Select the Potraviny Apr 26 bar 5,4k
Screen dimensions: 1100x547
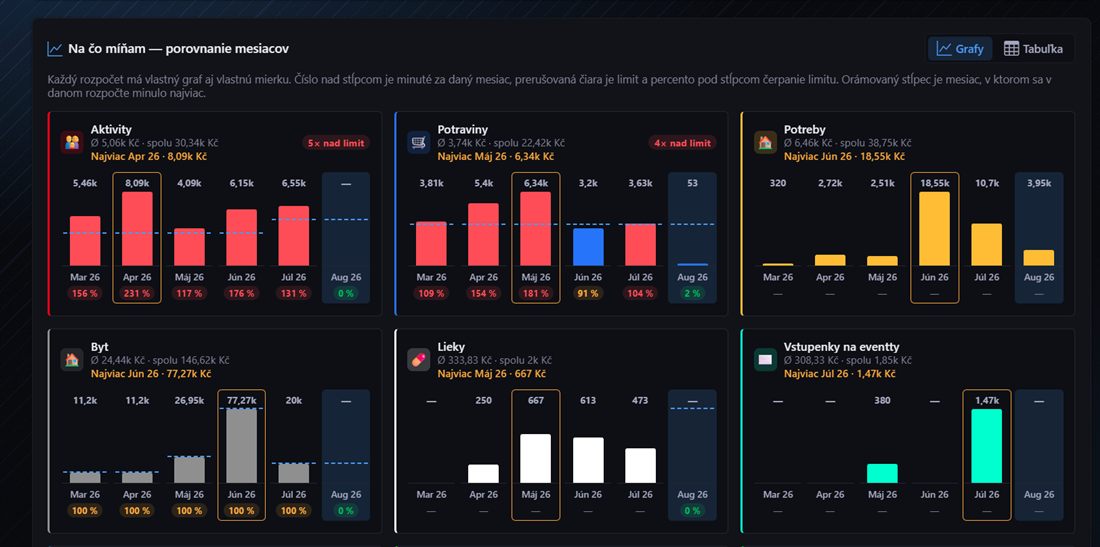point(483,234)
